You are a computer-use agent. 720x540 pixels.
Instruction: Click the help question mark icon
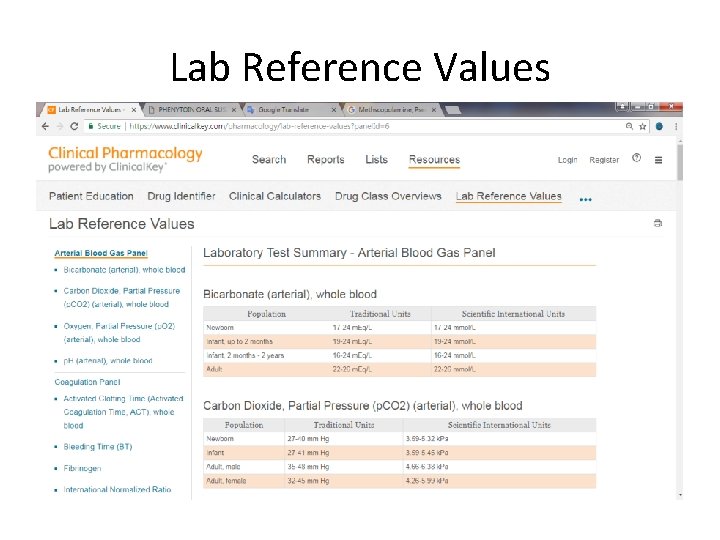point(636,158)
